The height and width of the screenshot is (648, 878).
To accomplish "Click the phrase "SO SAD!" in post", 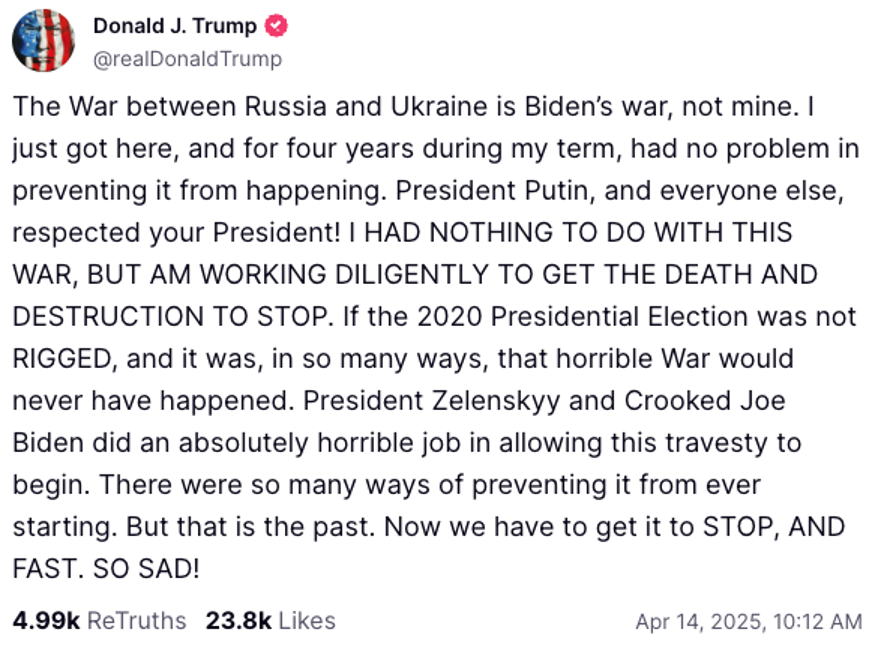I will point(146,569).
